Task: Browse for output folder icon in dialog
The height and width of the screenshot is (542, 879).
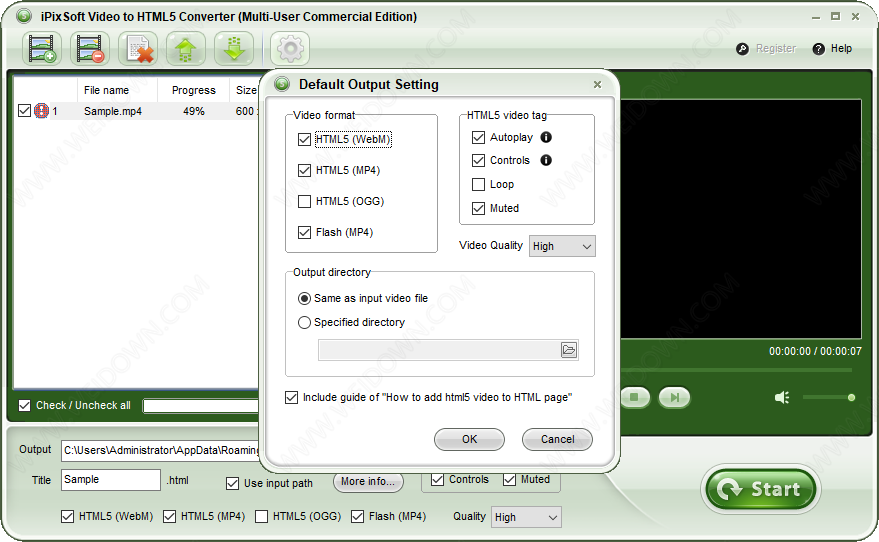Action: [568, 350]
